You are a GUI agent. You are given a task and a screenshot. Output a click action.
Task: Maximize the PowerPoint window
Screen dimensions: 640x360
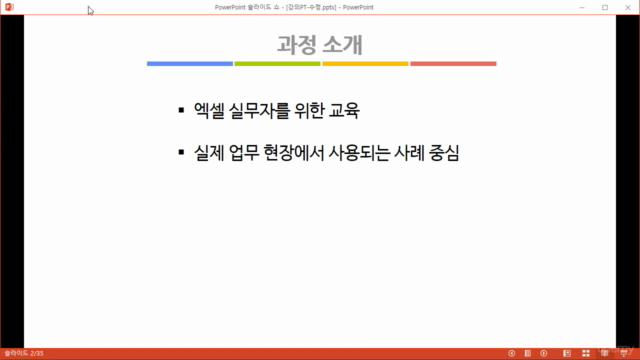[605, 7]
